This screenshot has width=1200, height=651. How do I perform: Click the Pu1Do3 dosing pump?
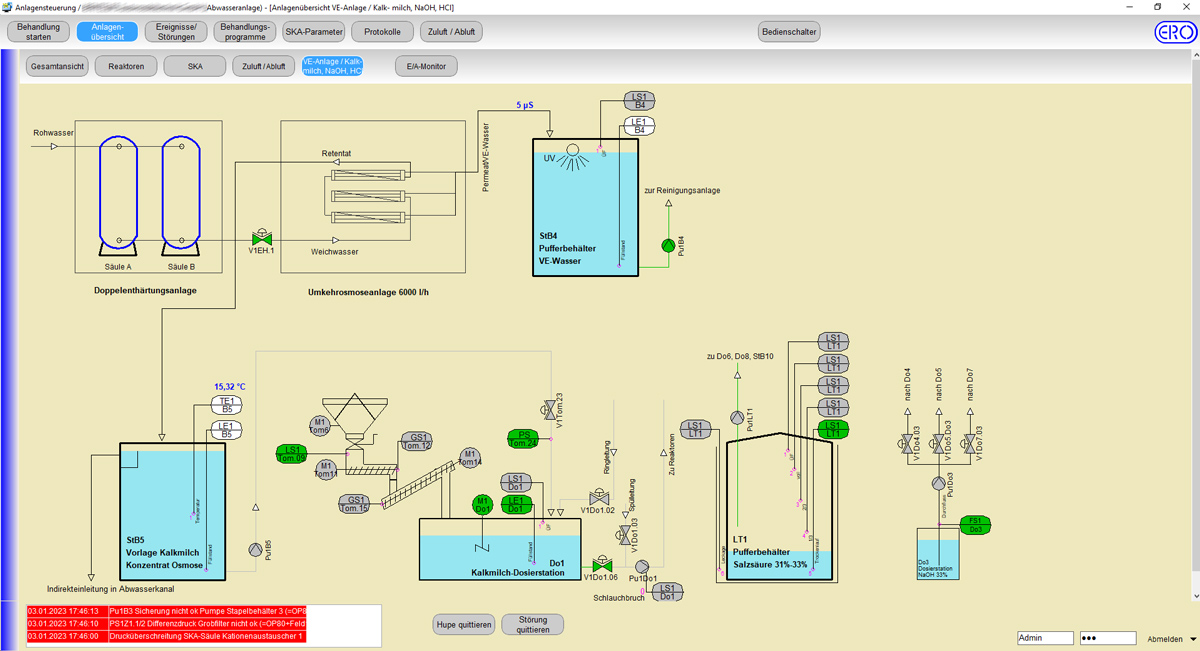pyautogui.click(x=938, y=483)
